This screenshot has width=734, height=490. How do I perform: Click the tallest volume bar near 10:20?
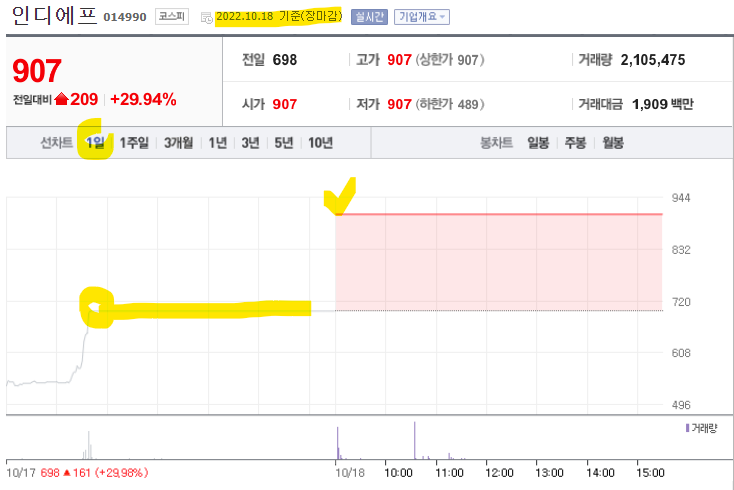point(414,440)
